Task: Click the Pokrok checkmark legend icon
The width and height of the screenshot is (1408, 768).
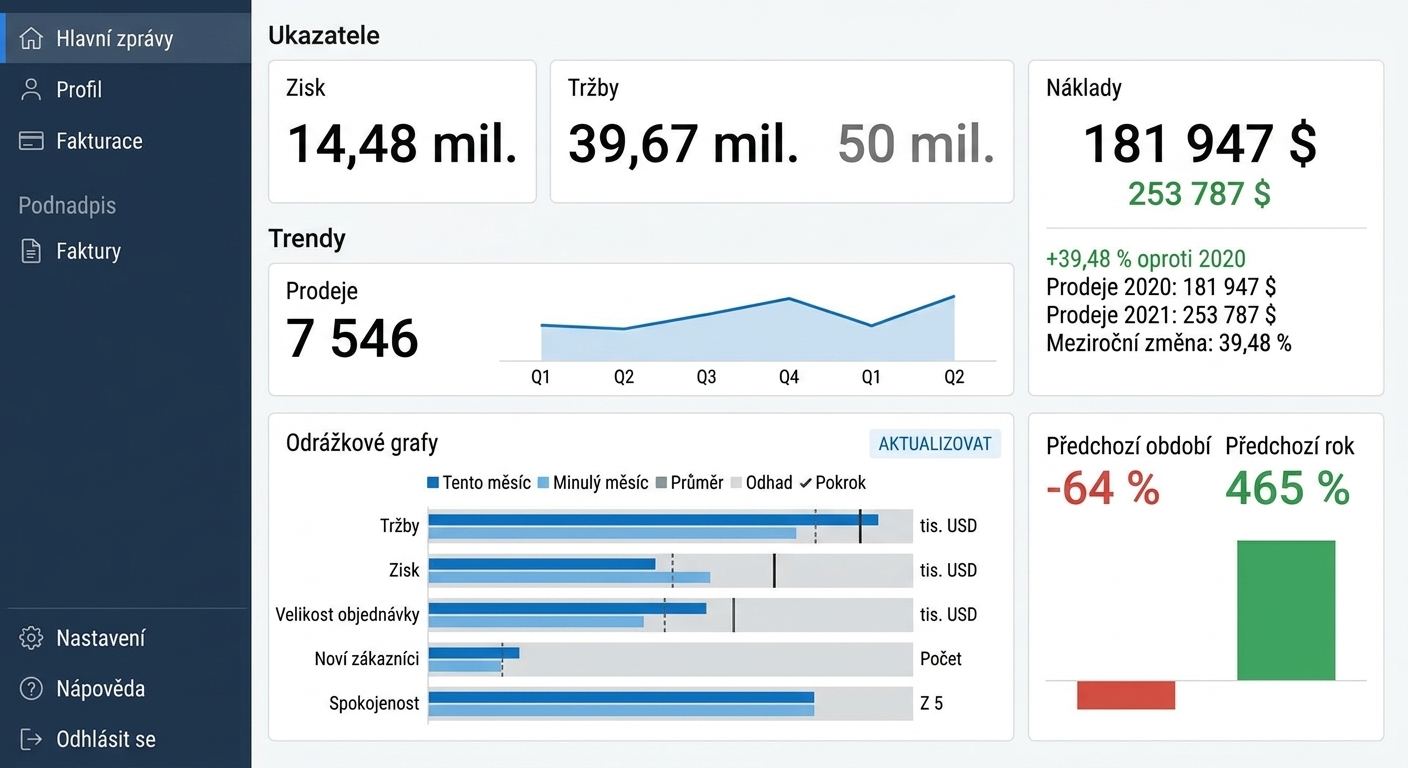Action: pyautogui.click(x=805, y=483)
